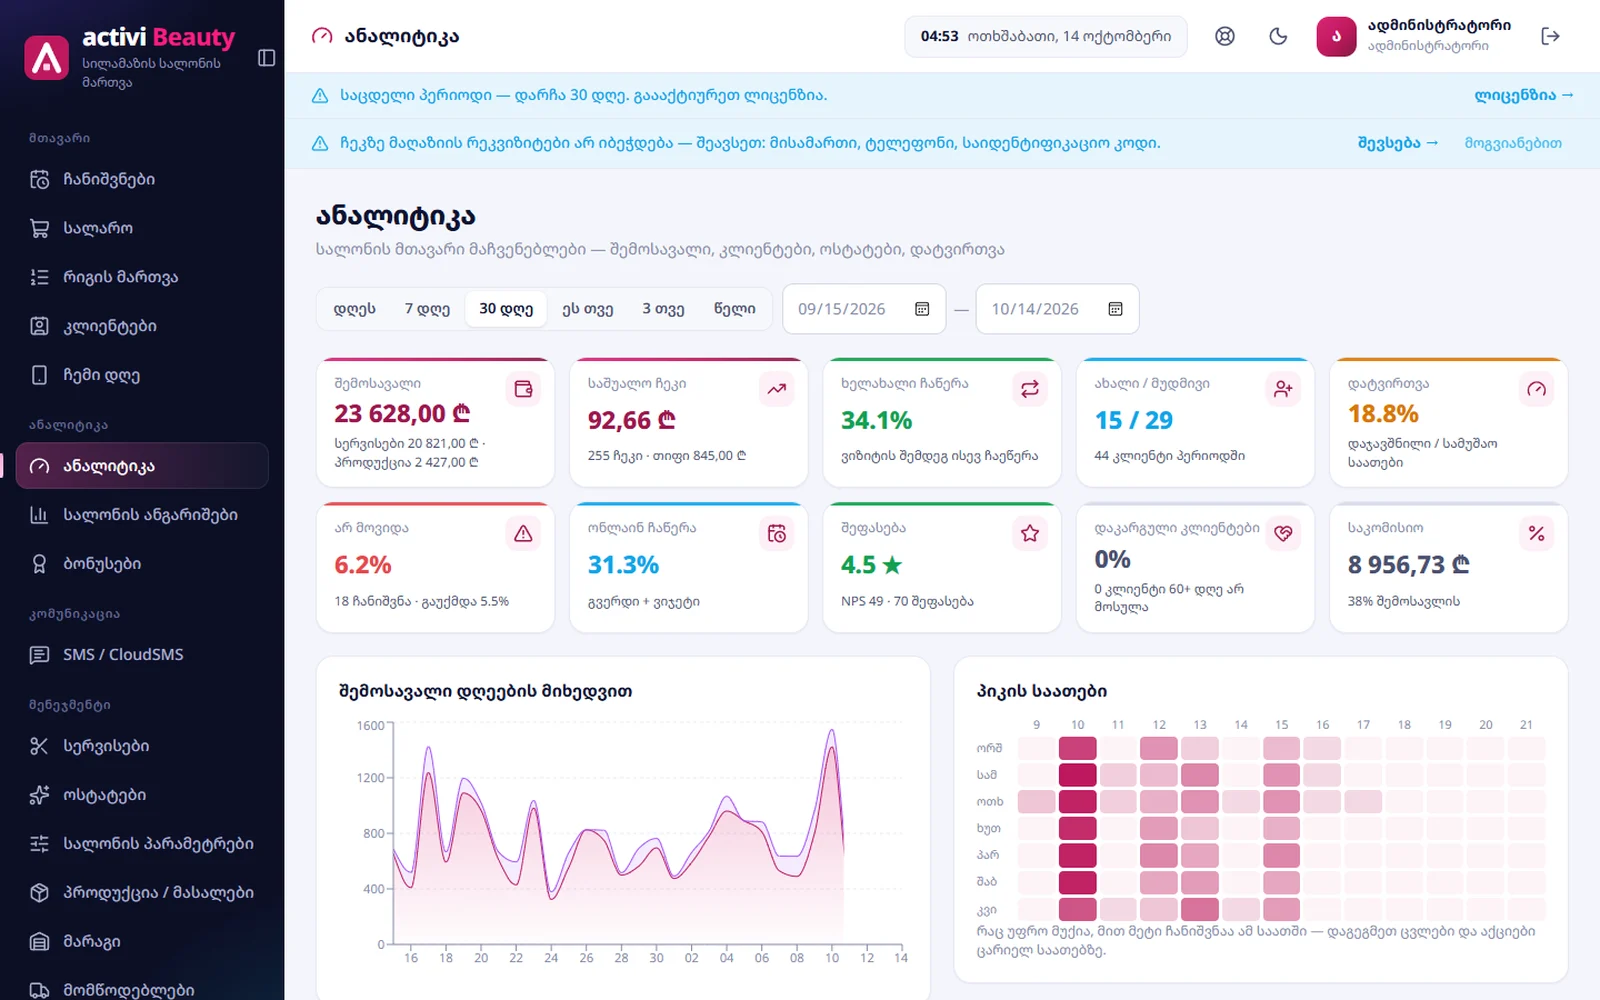Open სერვისები scissors menu item
Screen dimensions: 1600x1000
(142, 746)
